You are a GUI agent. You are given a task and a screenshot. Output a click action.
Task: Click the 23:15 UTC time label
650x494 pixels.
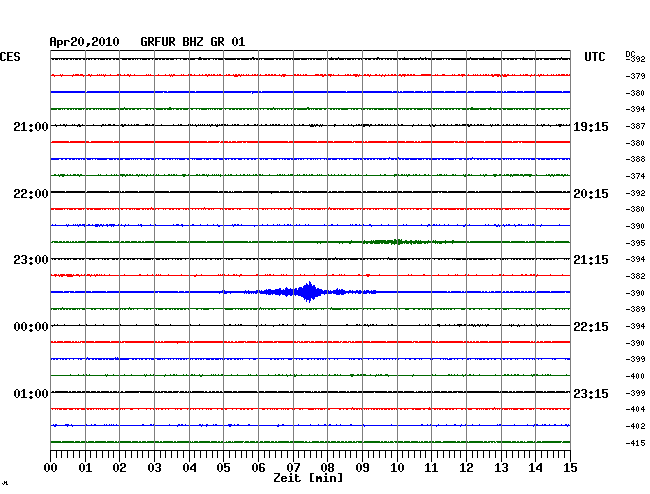591,394
